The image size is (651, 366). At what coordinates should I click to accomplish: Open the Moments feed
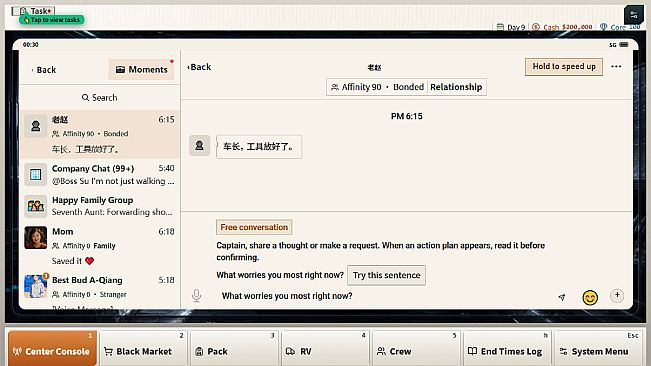click(142, 69)
